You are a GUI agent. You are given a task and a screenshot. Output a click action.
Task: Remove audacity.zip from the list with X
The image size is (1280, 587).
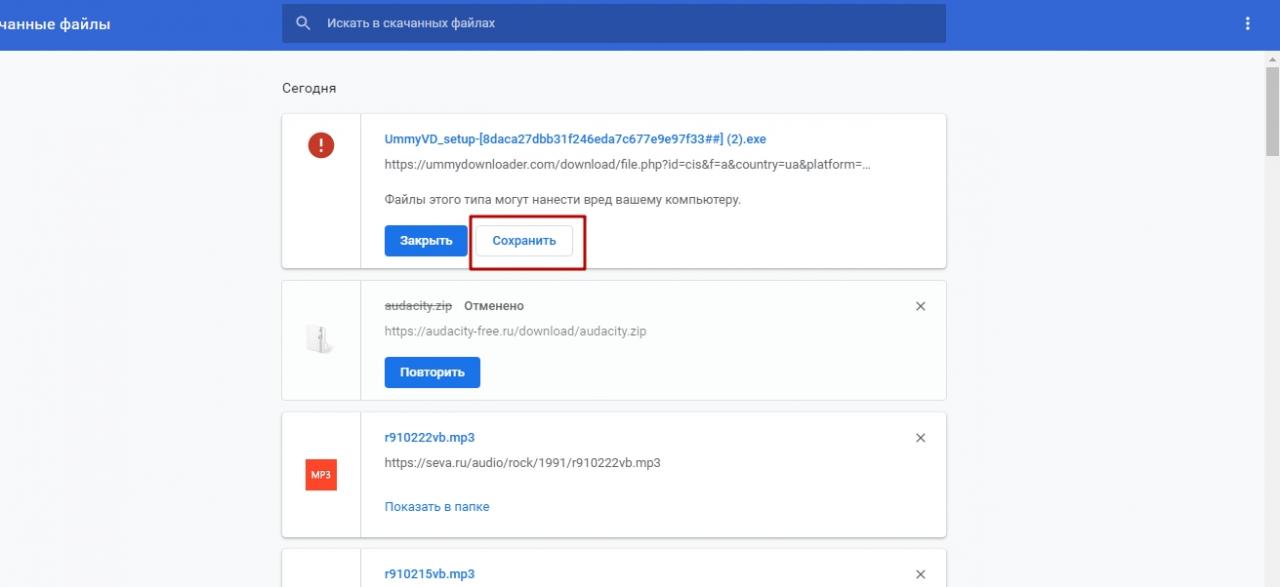point(920,306)
